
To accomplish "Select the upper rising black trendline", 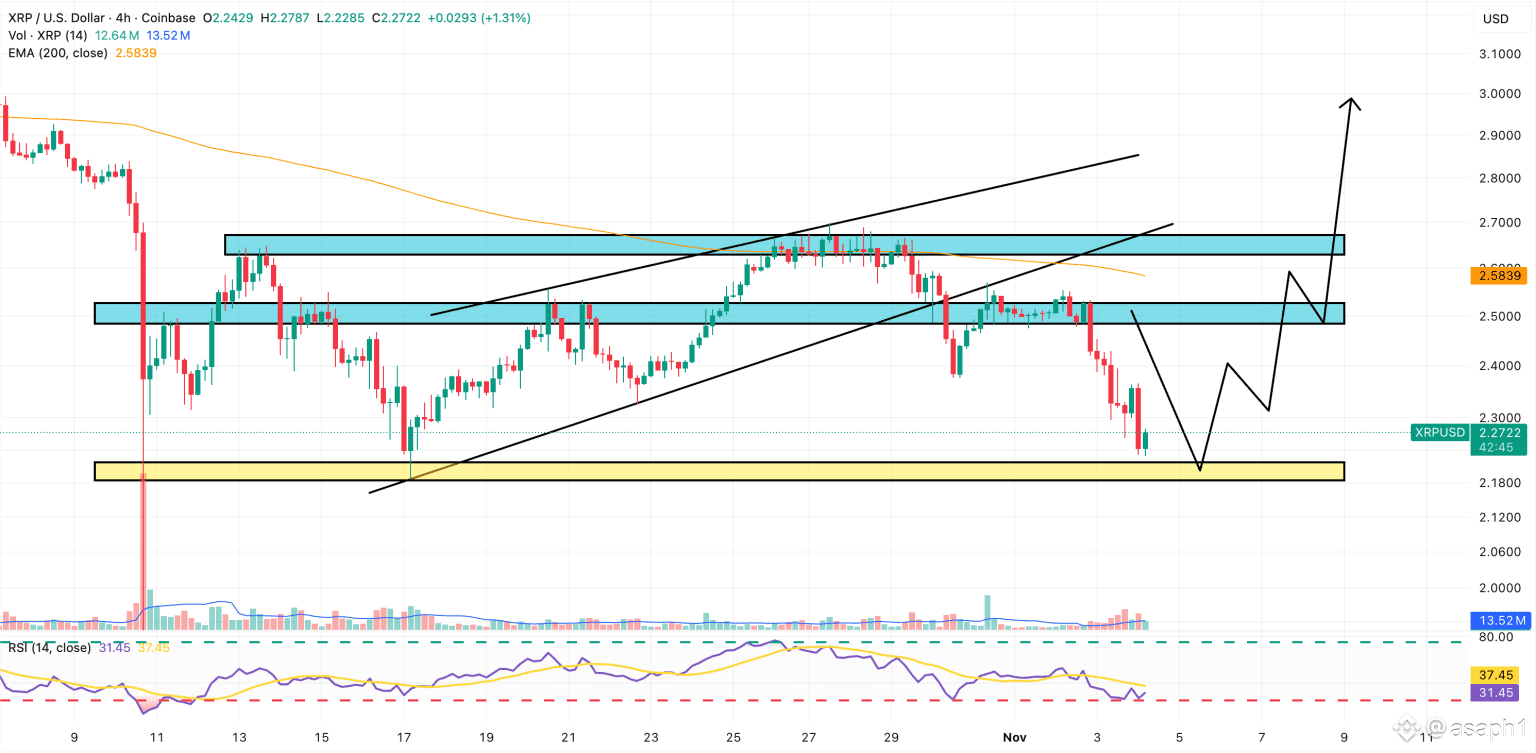I will pyautogui.click(x=785, y=235).
